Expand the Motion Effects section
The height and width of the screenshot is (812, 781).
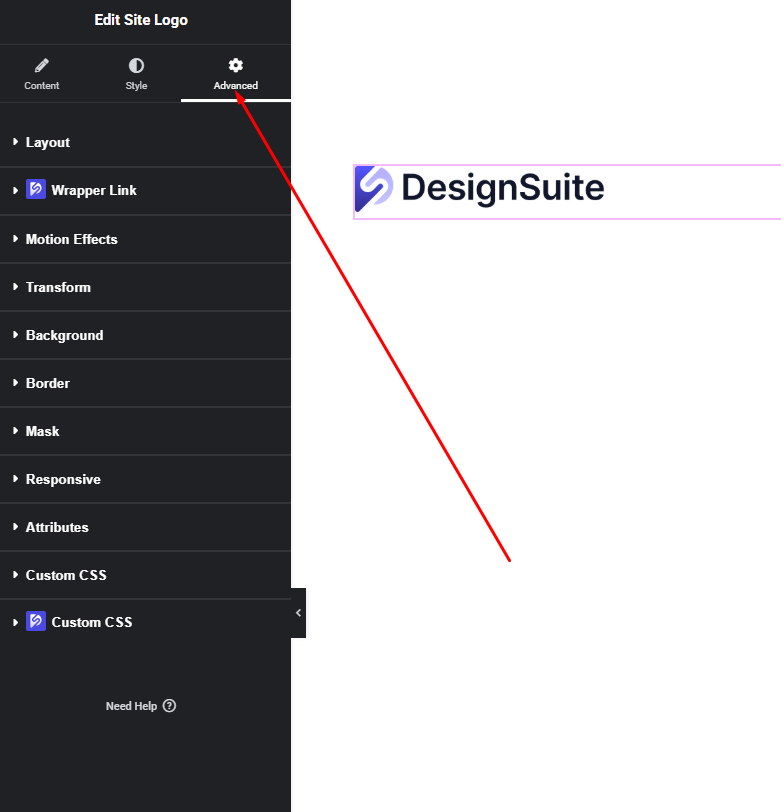point(71,239)
